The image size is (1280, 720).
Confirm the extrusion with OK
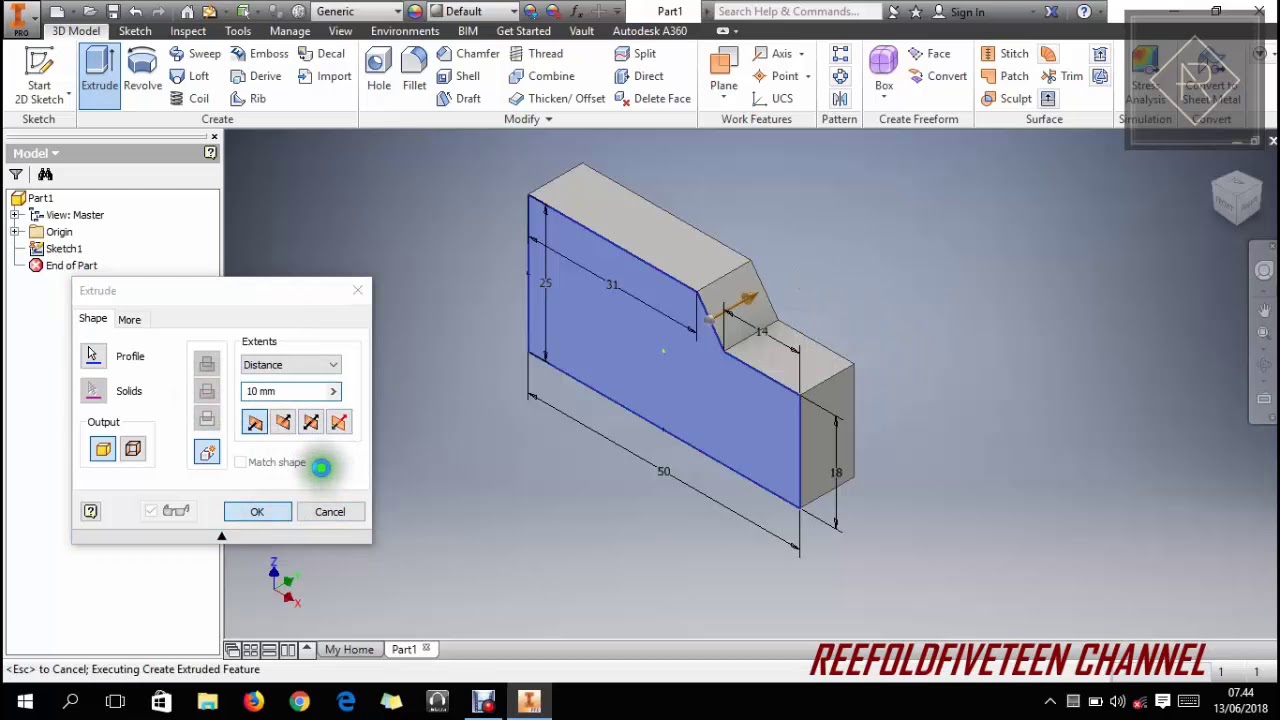point(257,512)
